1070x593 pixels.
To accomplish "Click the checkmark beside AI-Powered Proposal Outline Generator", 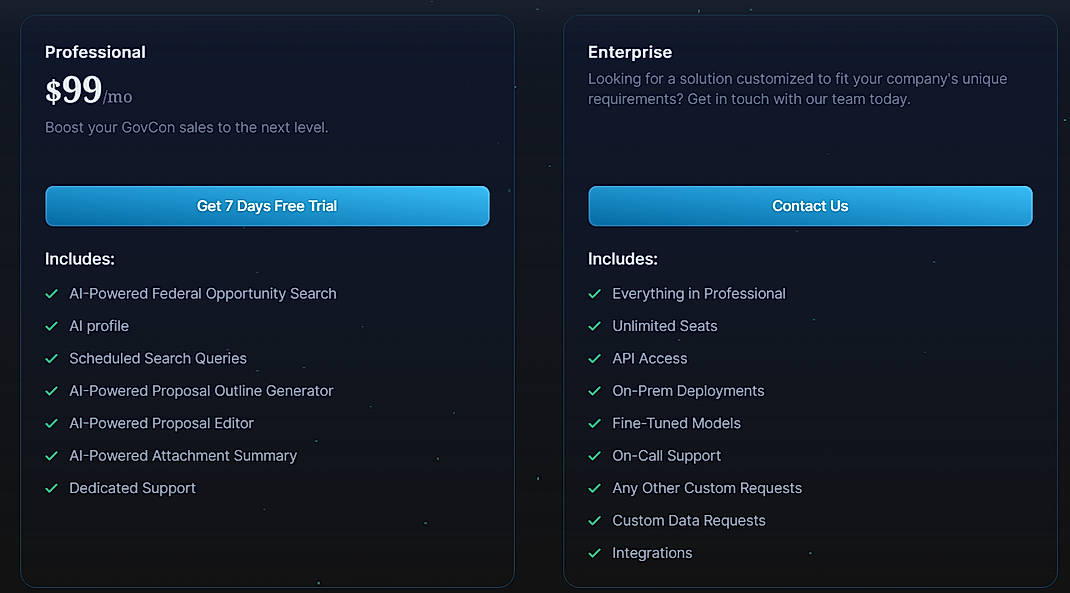I will [51, 391].
